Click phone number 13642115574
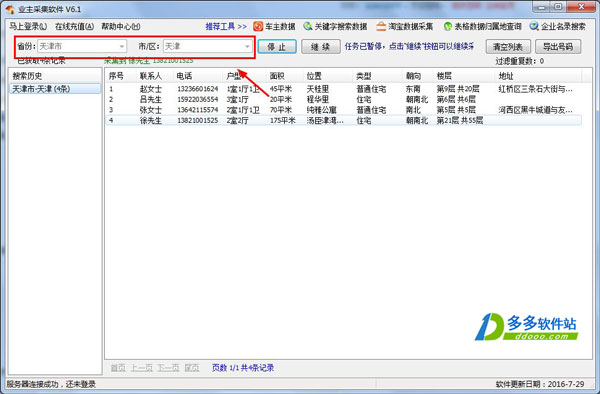The height and width of the screenshot is (394, 600). (x=197, y=110)
